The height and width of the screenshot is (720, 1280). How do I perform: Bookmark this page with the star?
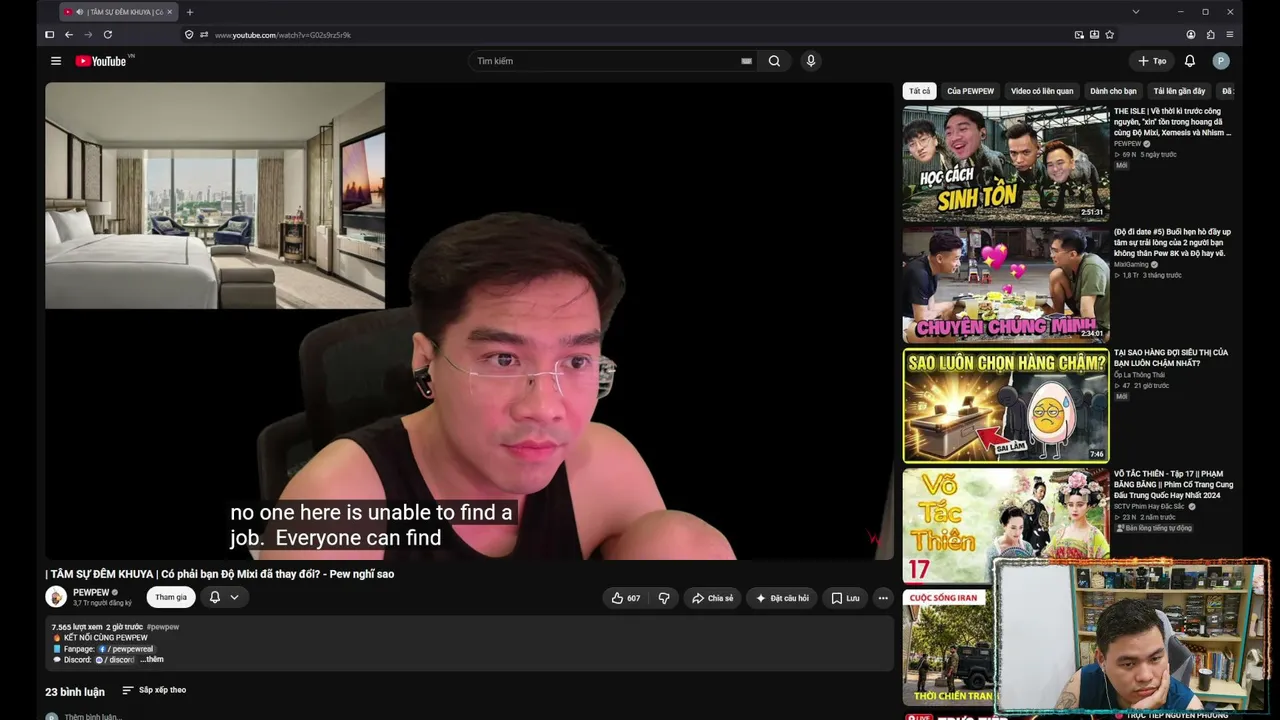pos(1110,34)
